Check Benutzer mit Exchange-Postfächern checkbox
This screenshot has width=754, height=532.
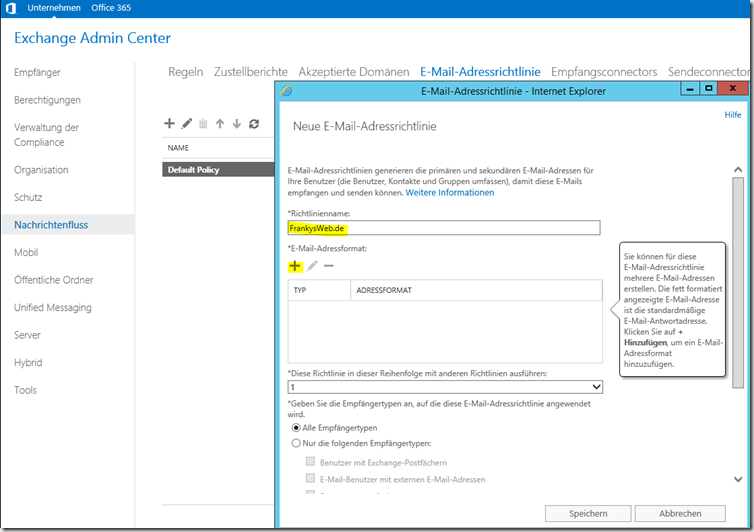coord(312,462)
